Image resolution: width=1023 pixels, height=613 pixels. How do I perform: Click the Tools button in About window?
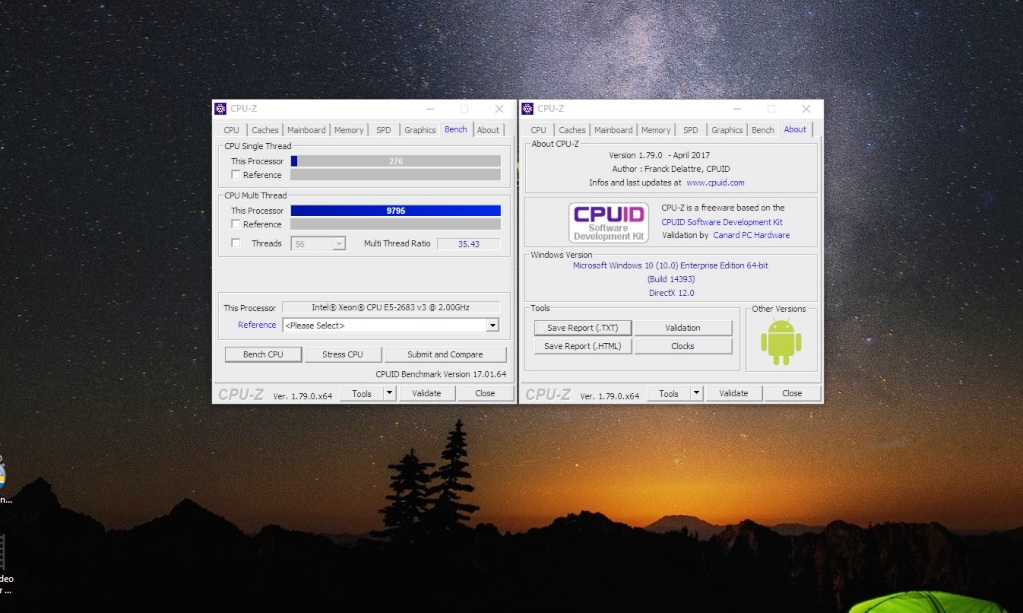[x=669, y=393]
